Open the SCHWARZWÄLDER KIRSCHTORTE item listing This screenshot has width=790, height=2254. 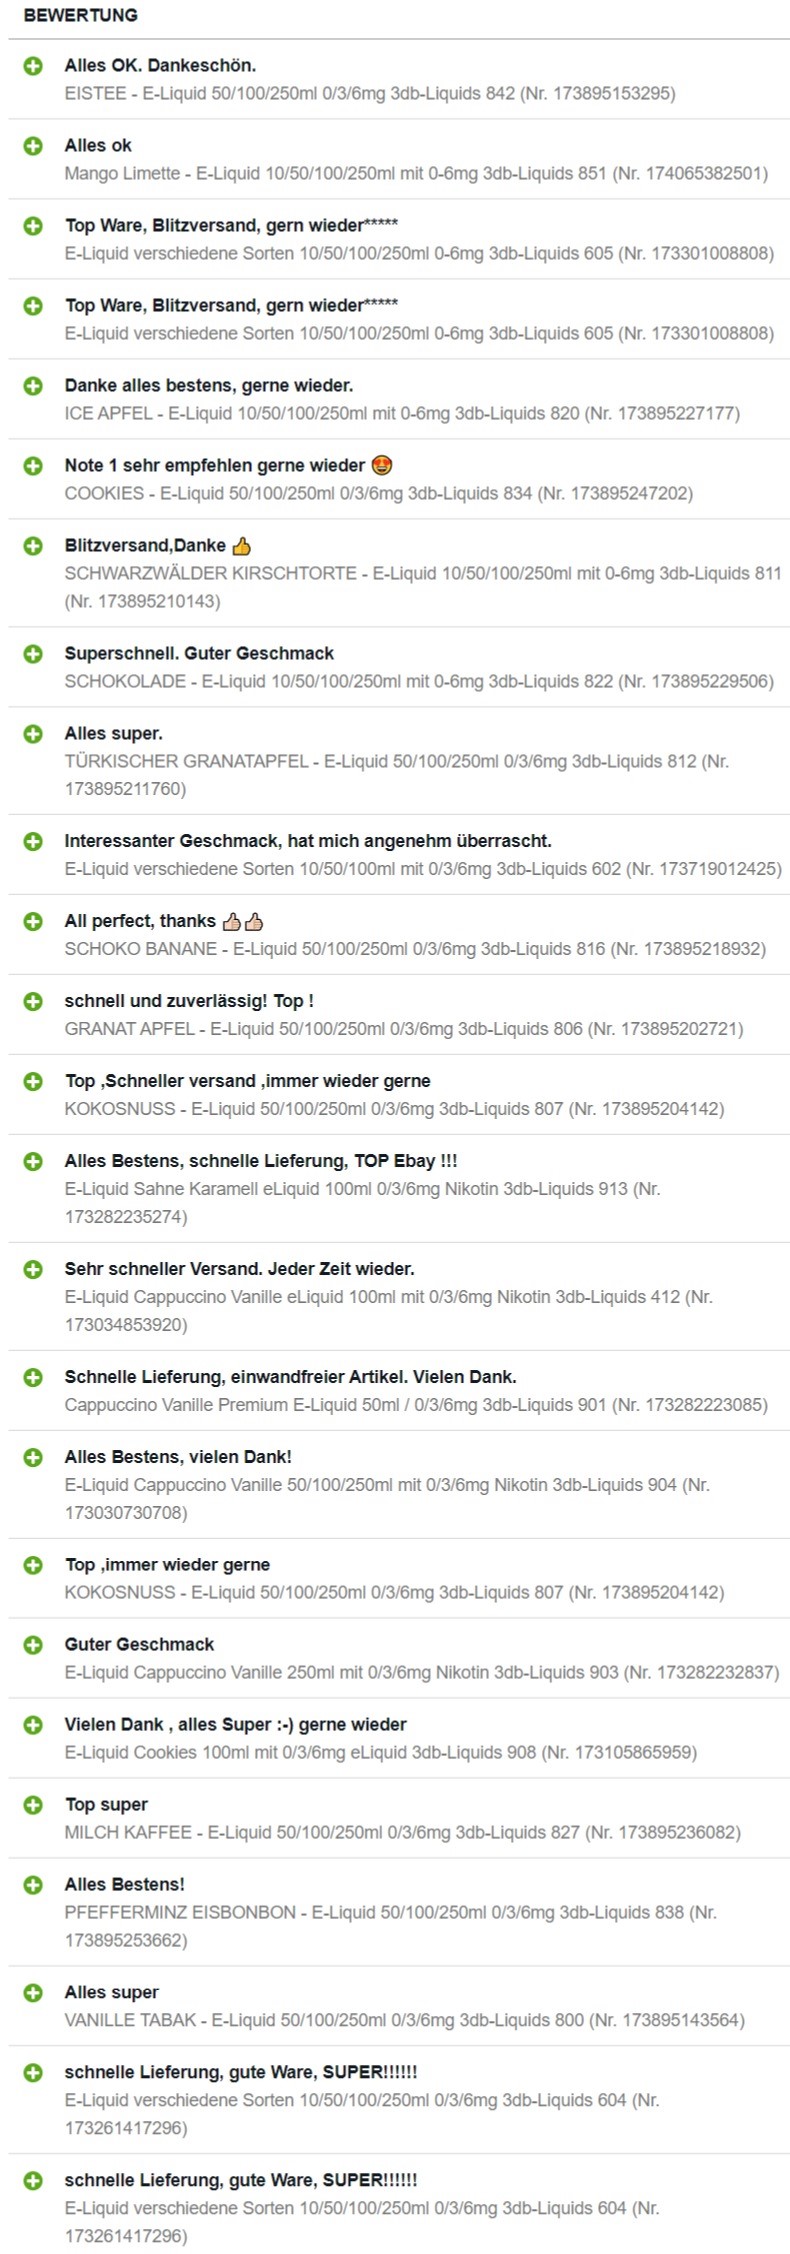pos(423,588)
